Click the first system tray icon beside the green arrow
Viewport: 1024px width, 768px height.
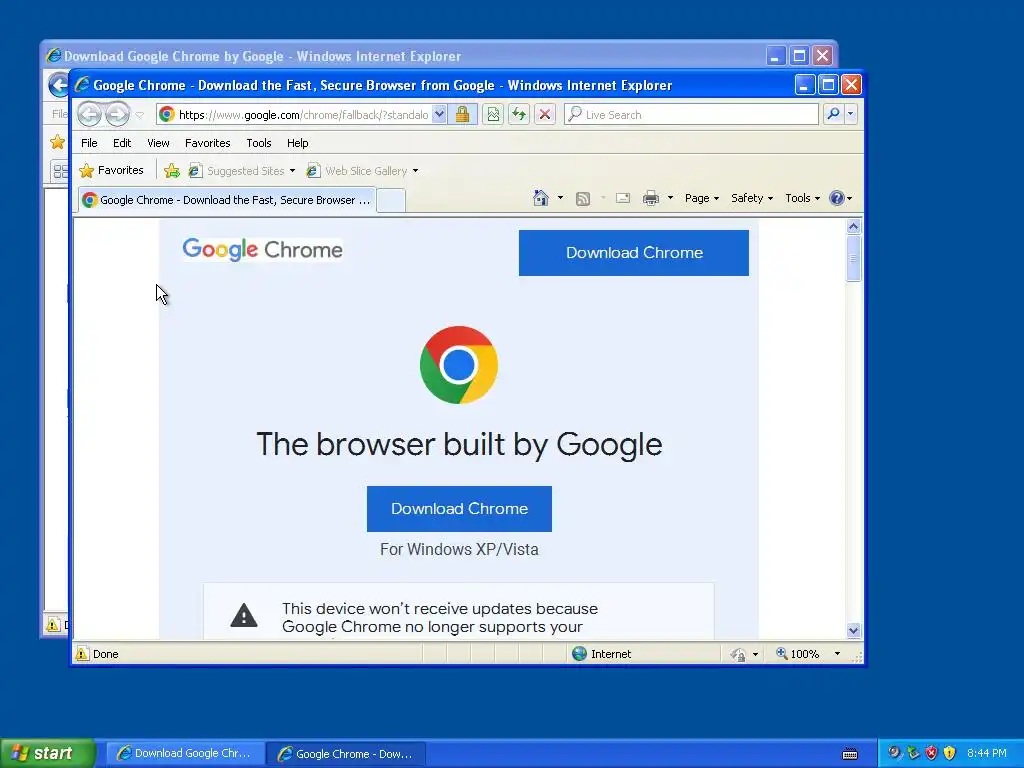(x=895, y=753)
